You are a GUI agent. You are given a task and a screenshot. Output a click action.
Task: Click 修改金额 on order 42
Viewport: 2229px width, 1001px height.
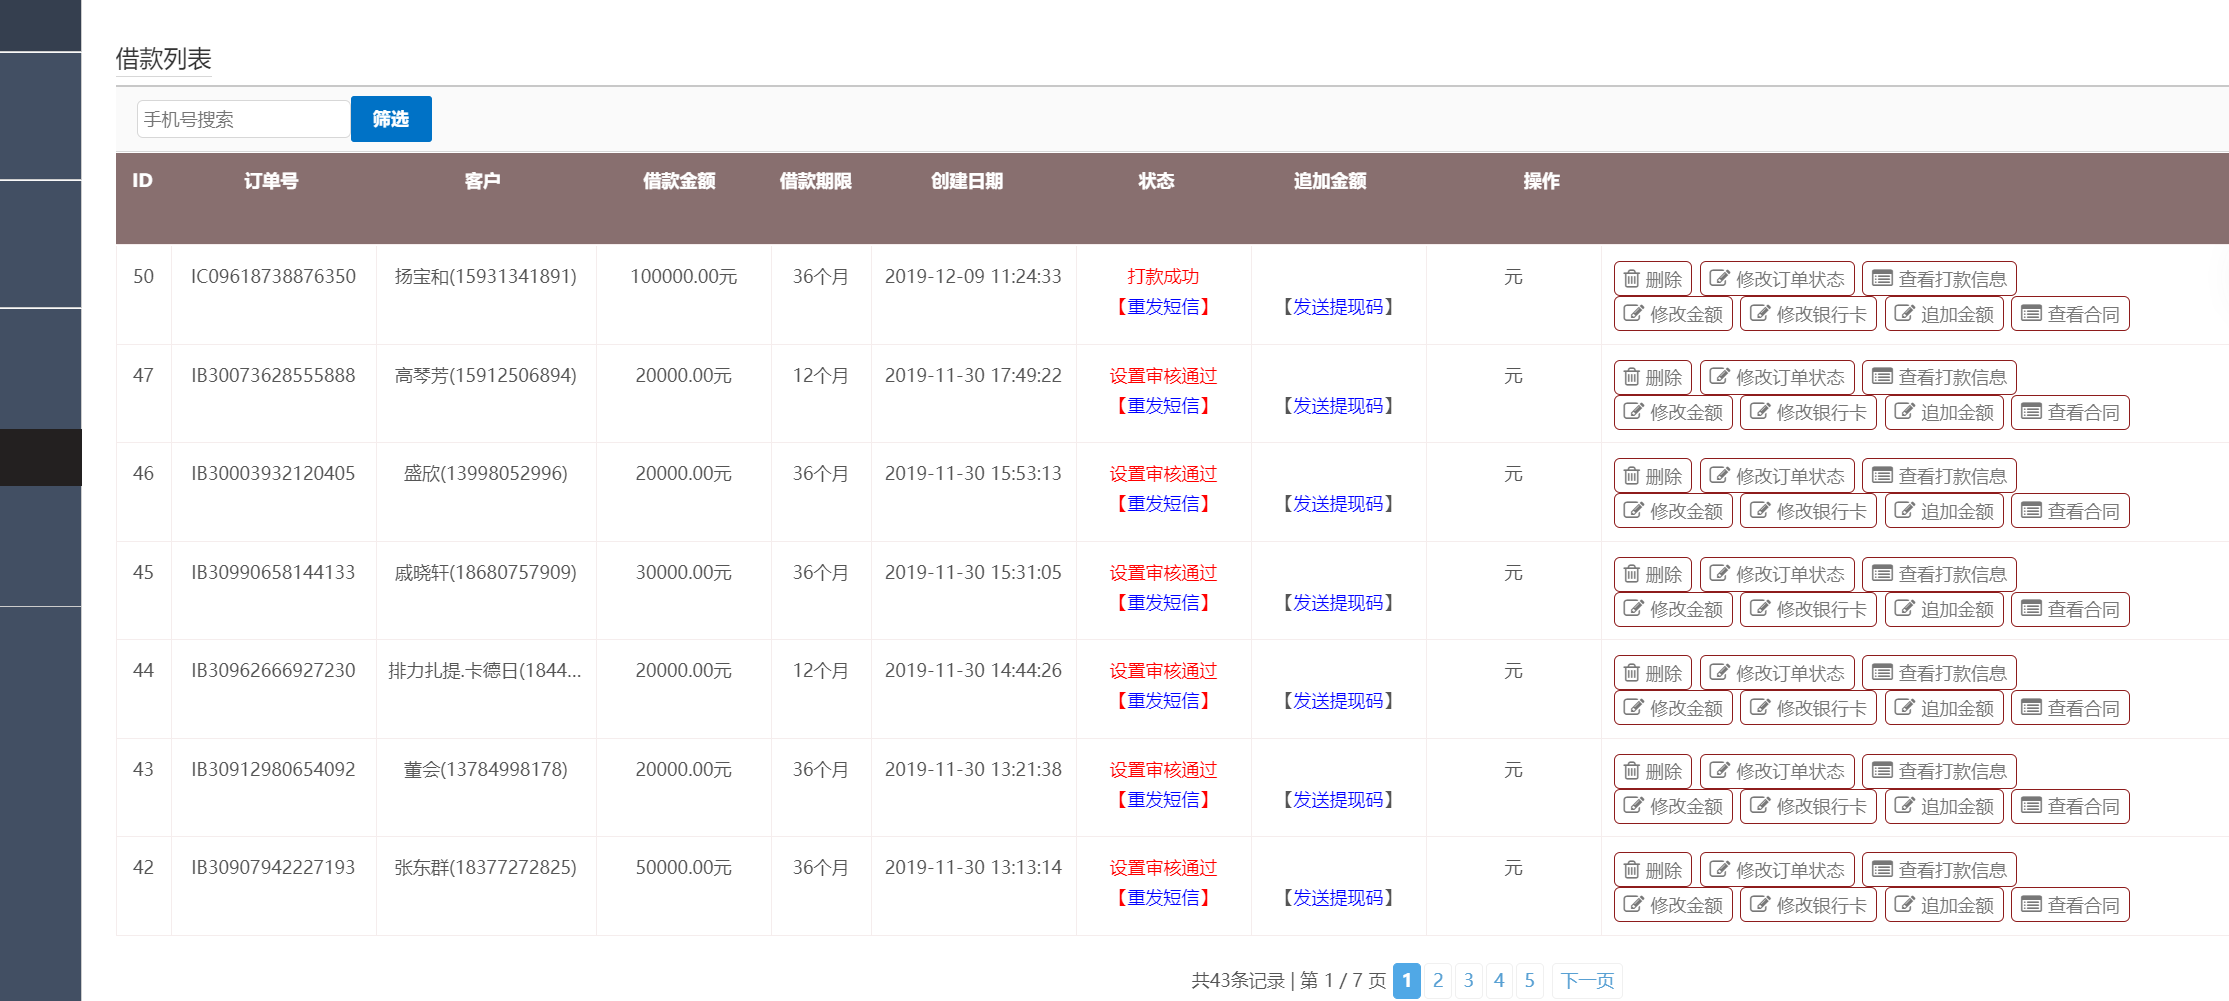click(1672, 904)
